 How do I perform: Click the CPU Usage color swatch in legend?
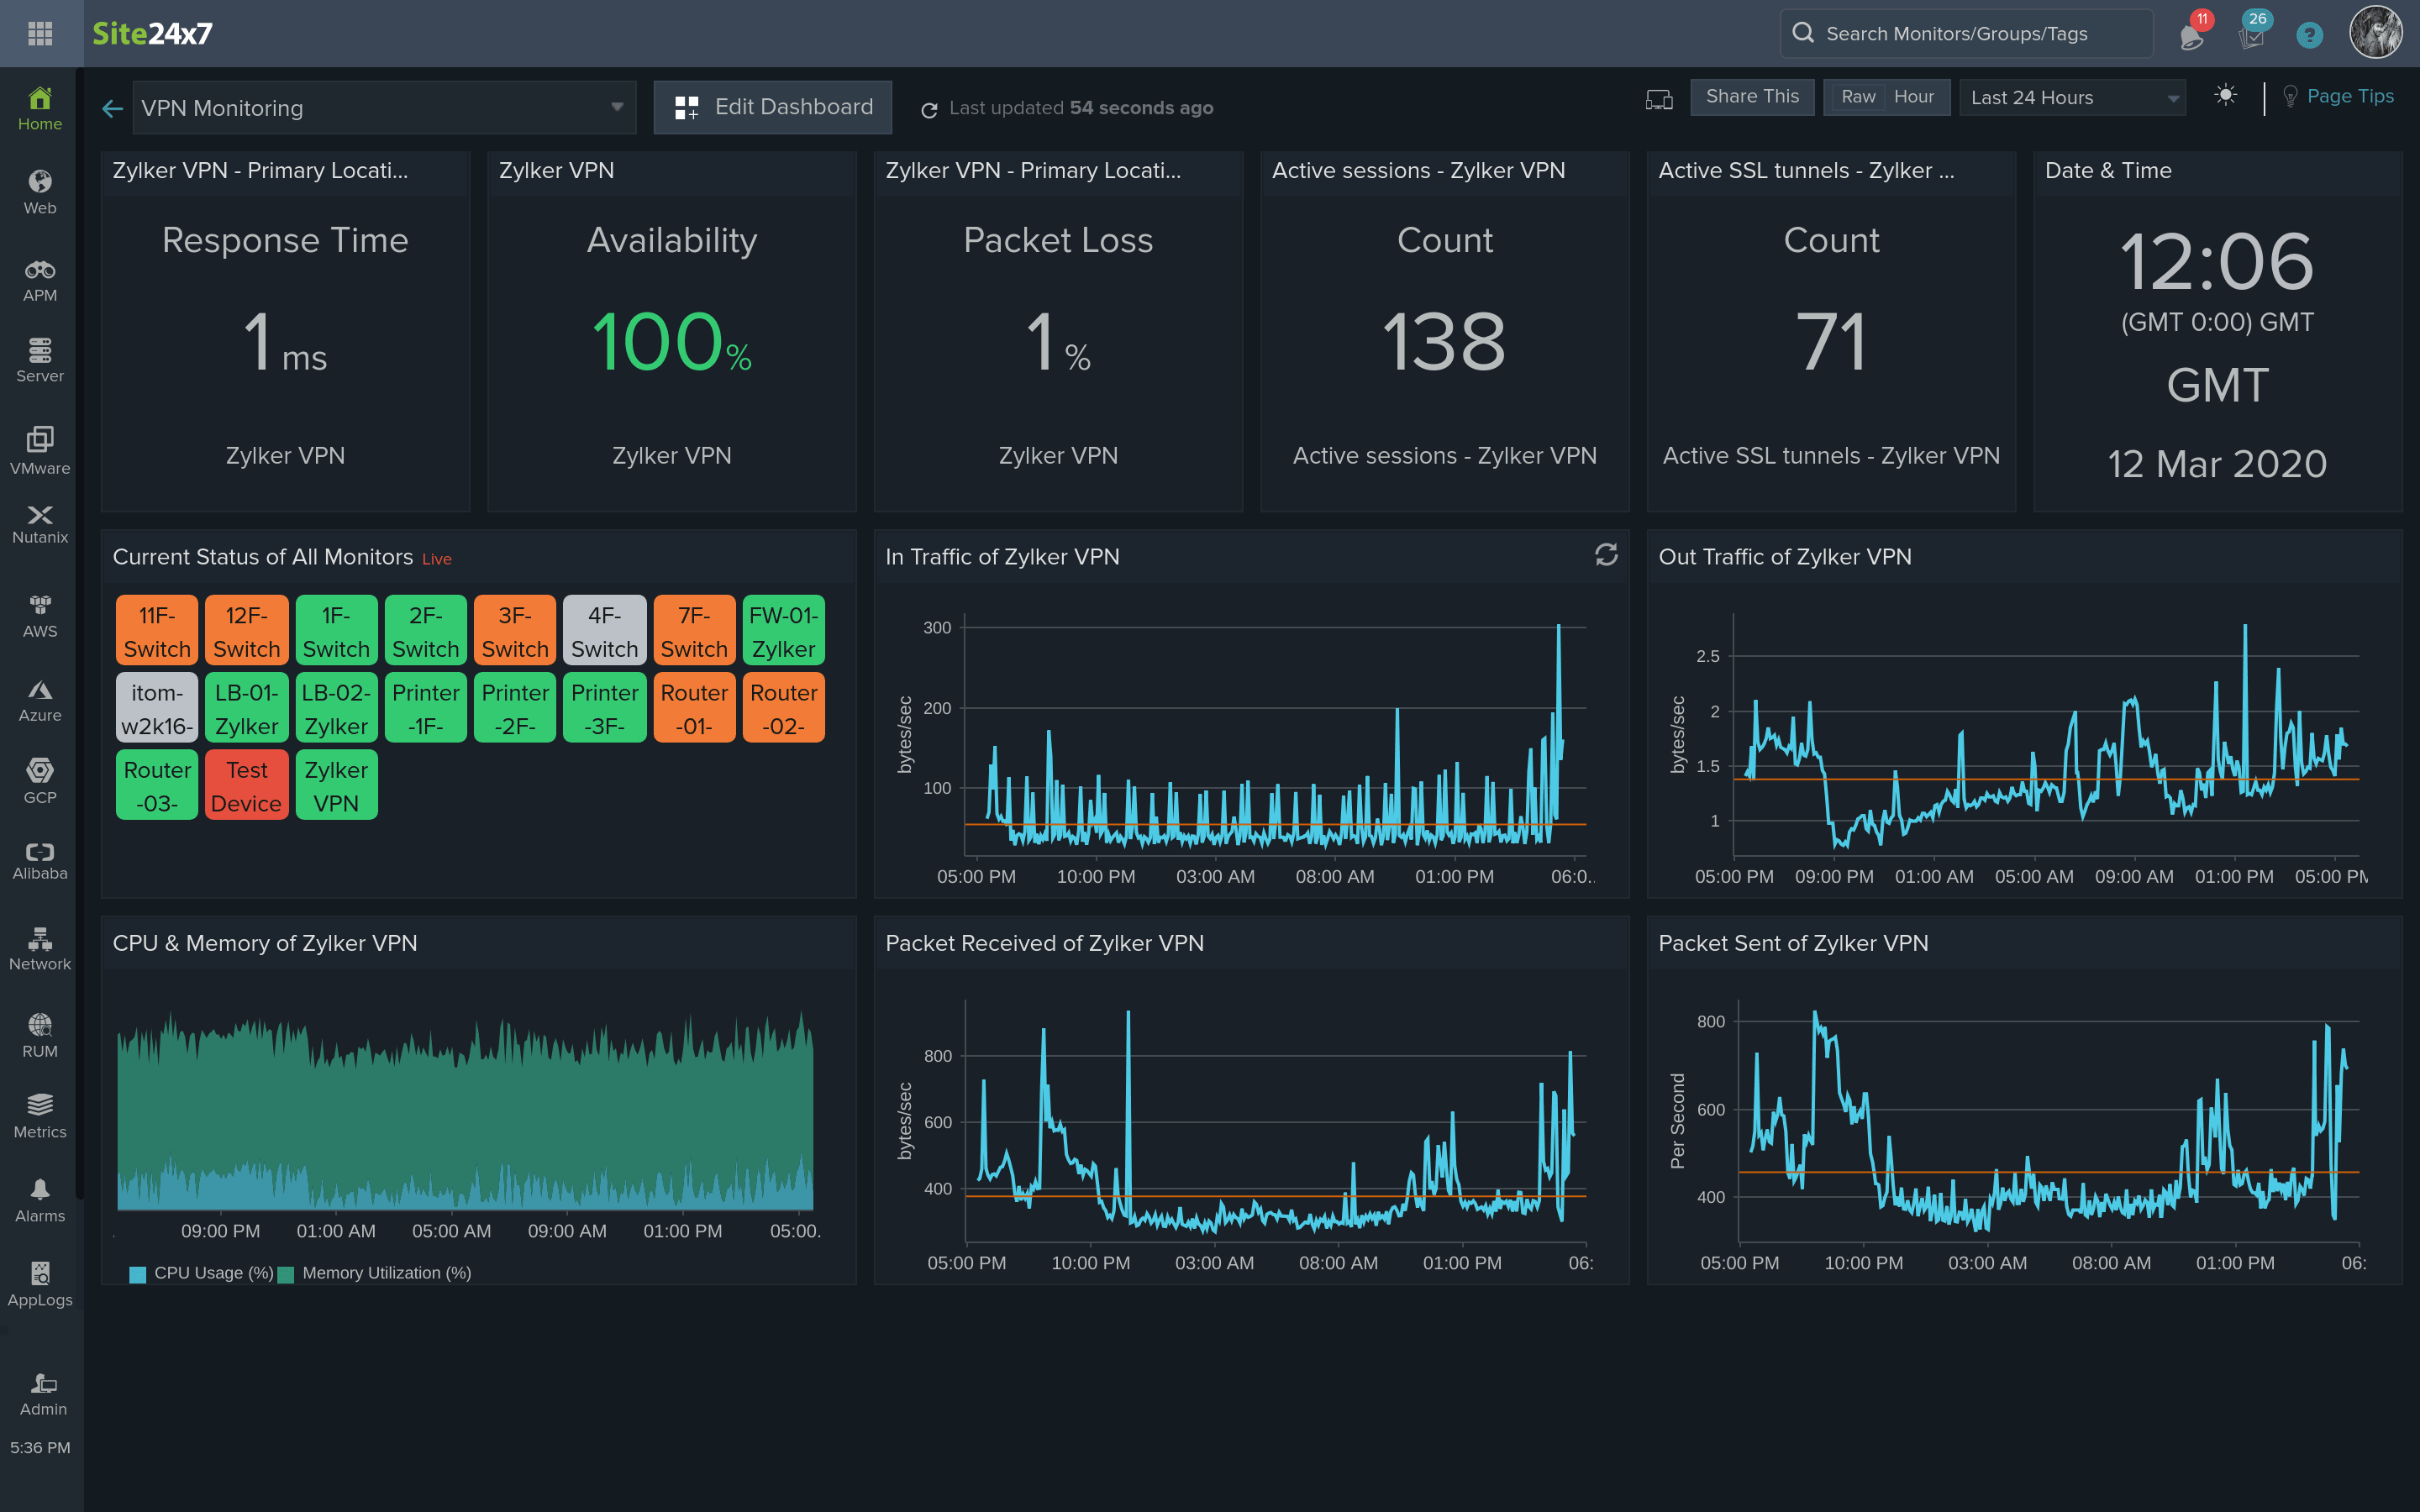pyautogui.click(x=134, y=1273)
